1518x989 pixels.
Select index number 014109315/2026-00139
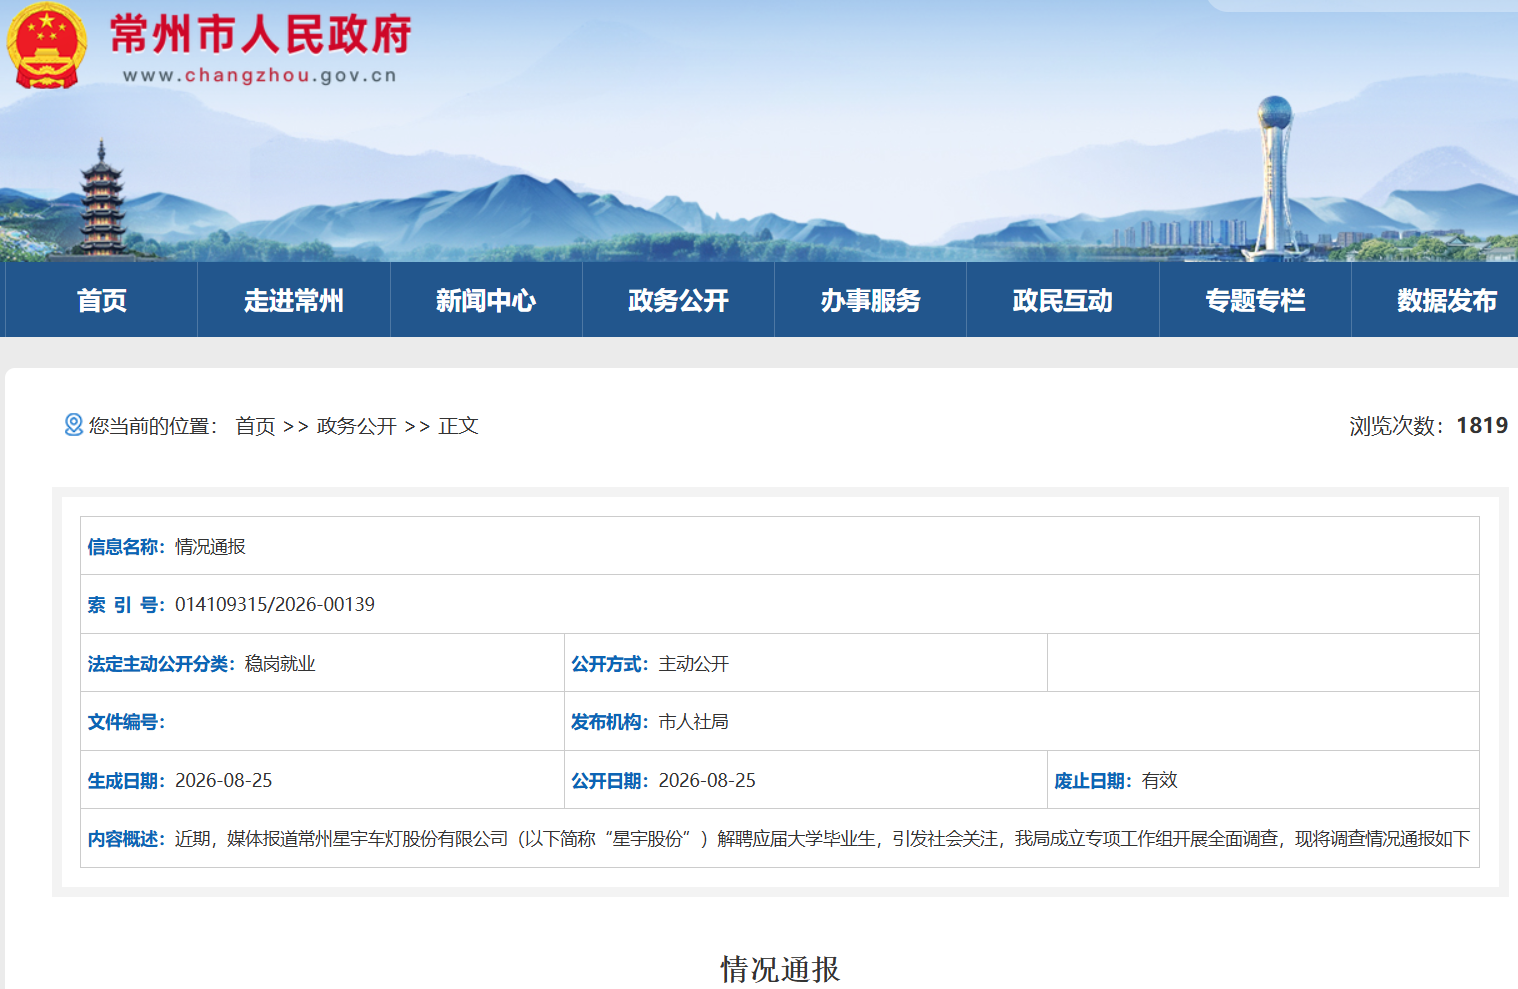pos(275,604)
